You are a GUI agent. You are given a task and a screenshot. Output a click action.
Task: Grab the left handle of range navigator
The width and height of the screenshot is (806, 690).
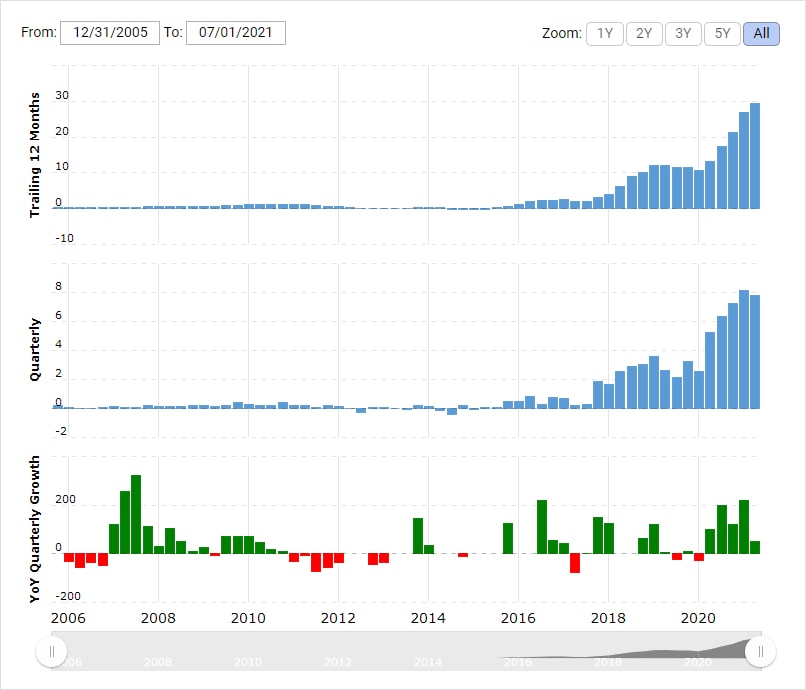point(50,652)
